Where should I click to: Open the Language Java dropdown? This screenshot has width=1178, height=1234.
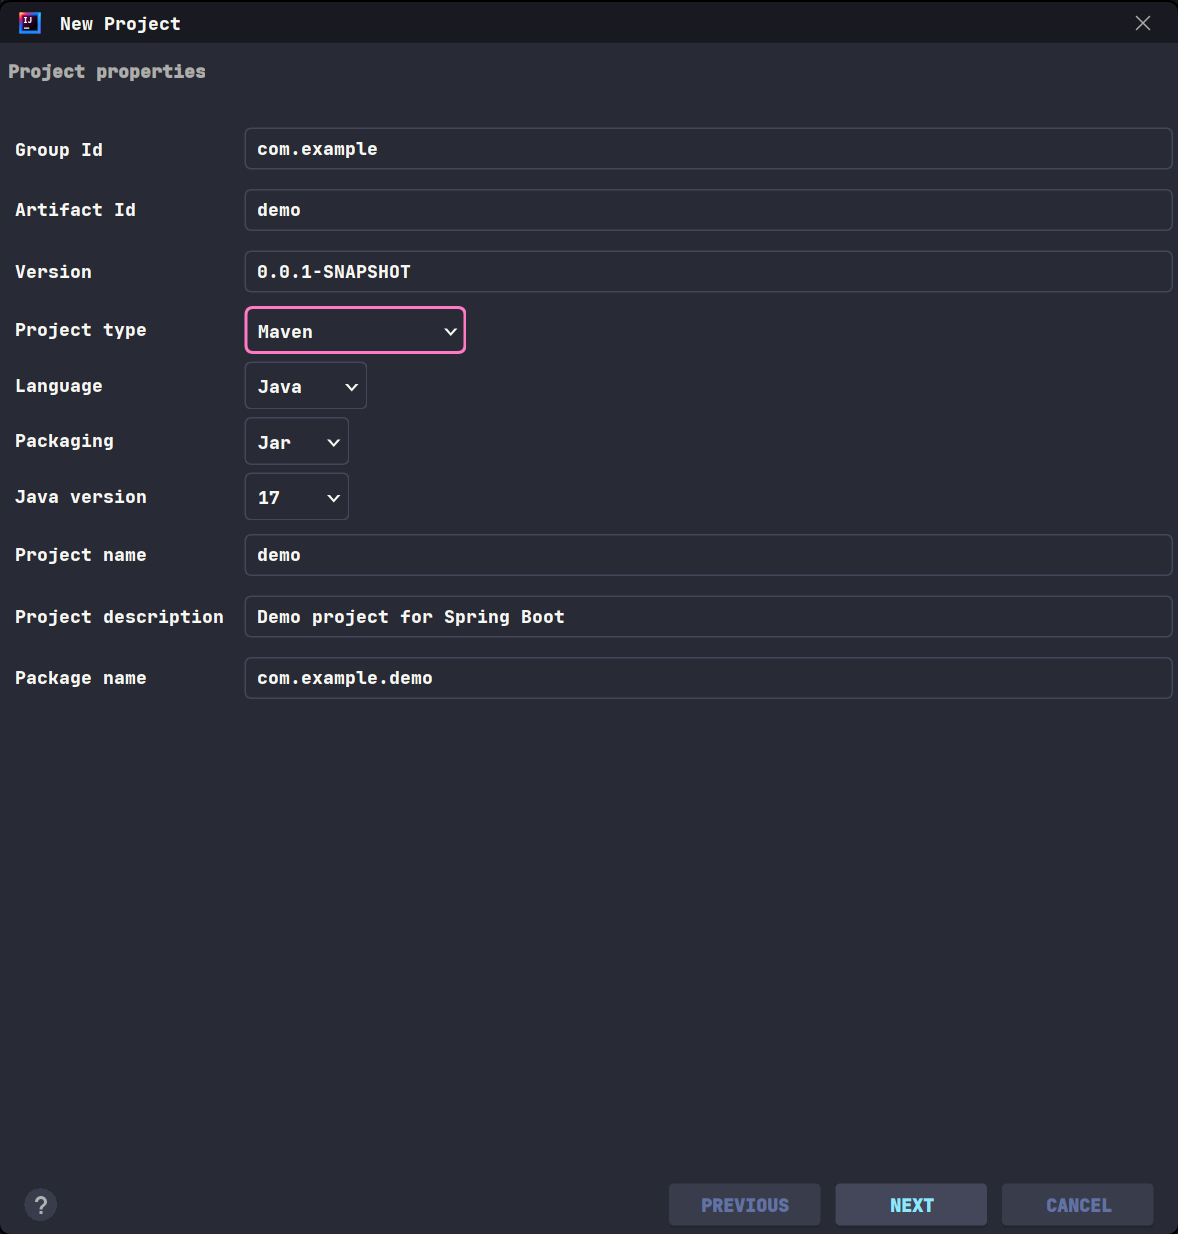click(x=306, y=386)
